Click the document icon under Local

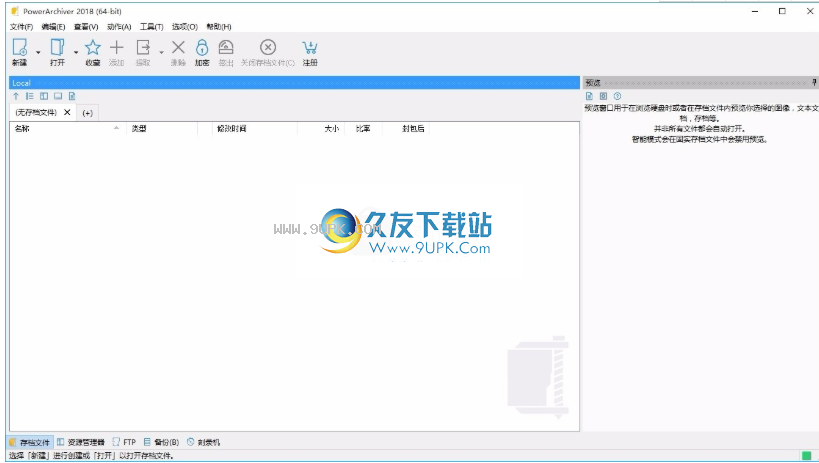coord(72,96)
